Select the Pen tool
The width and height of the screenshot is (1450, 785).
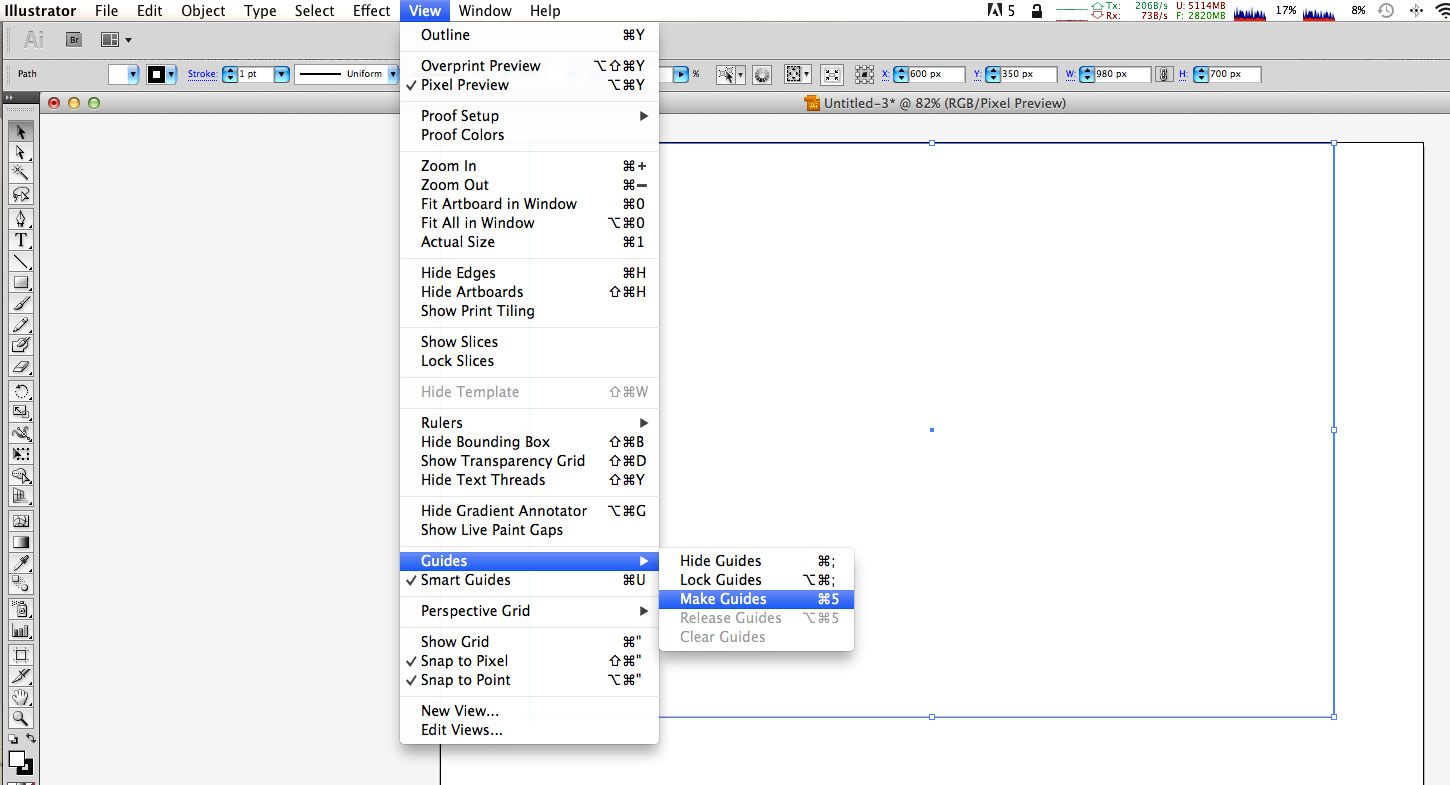[21, 219]
